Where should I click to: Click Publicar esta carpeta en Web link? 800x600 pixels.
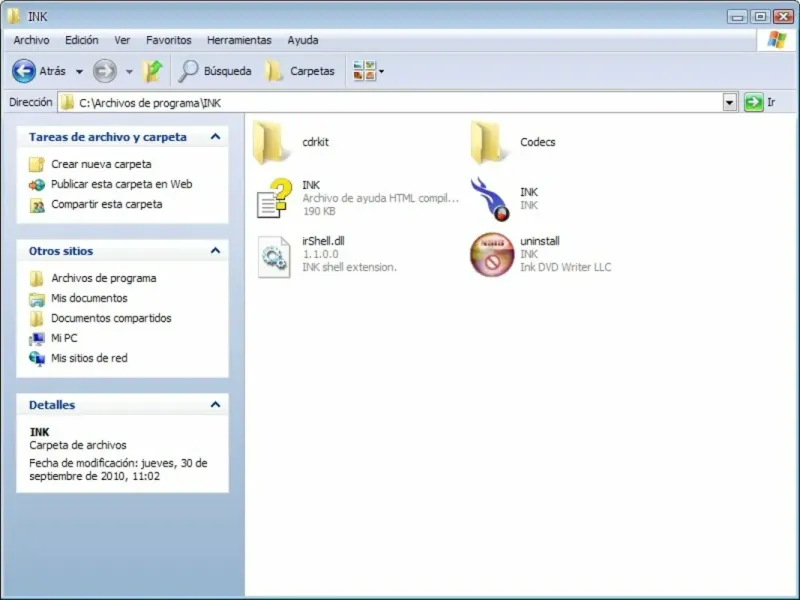click(121, 184)
